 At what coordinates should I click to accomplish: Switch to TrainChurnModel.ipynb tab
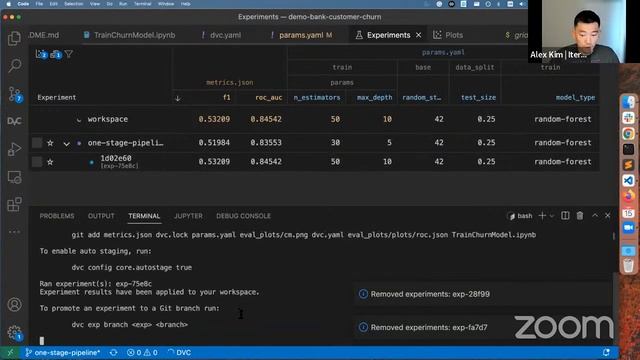click(x=129, y=35)
